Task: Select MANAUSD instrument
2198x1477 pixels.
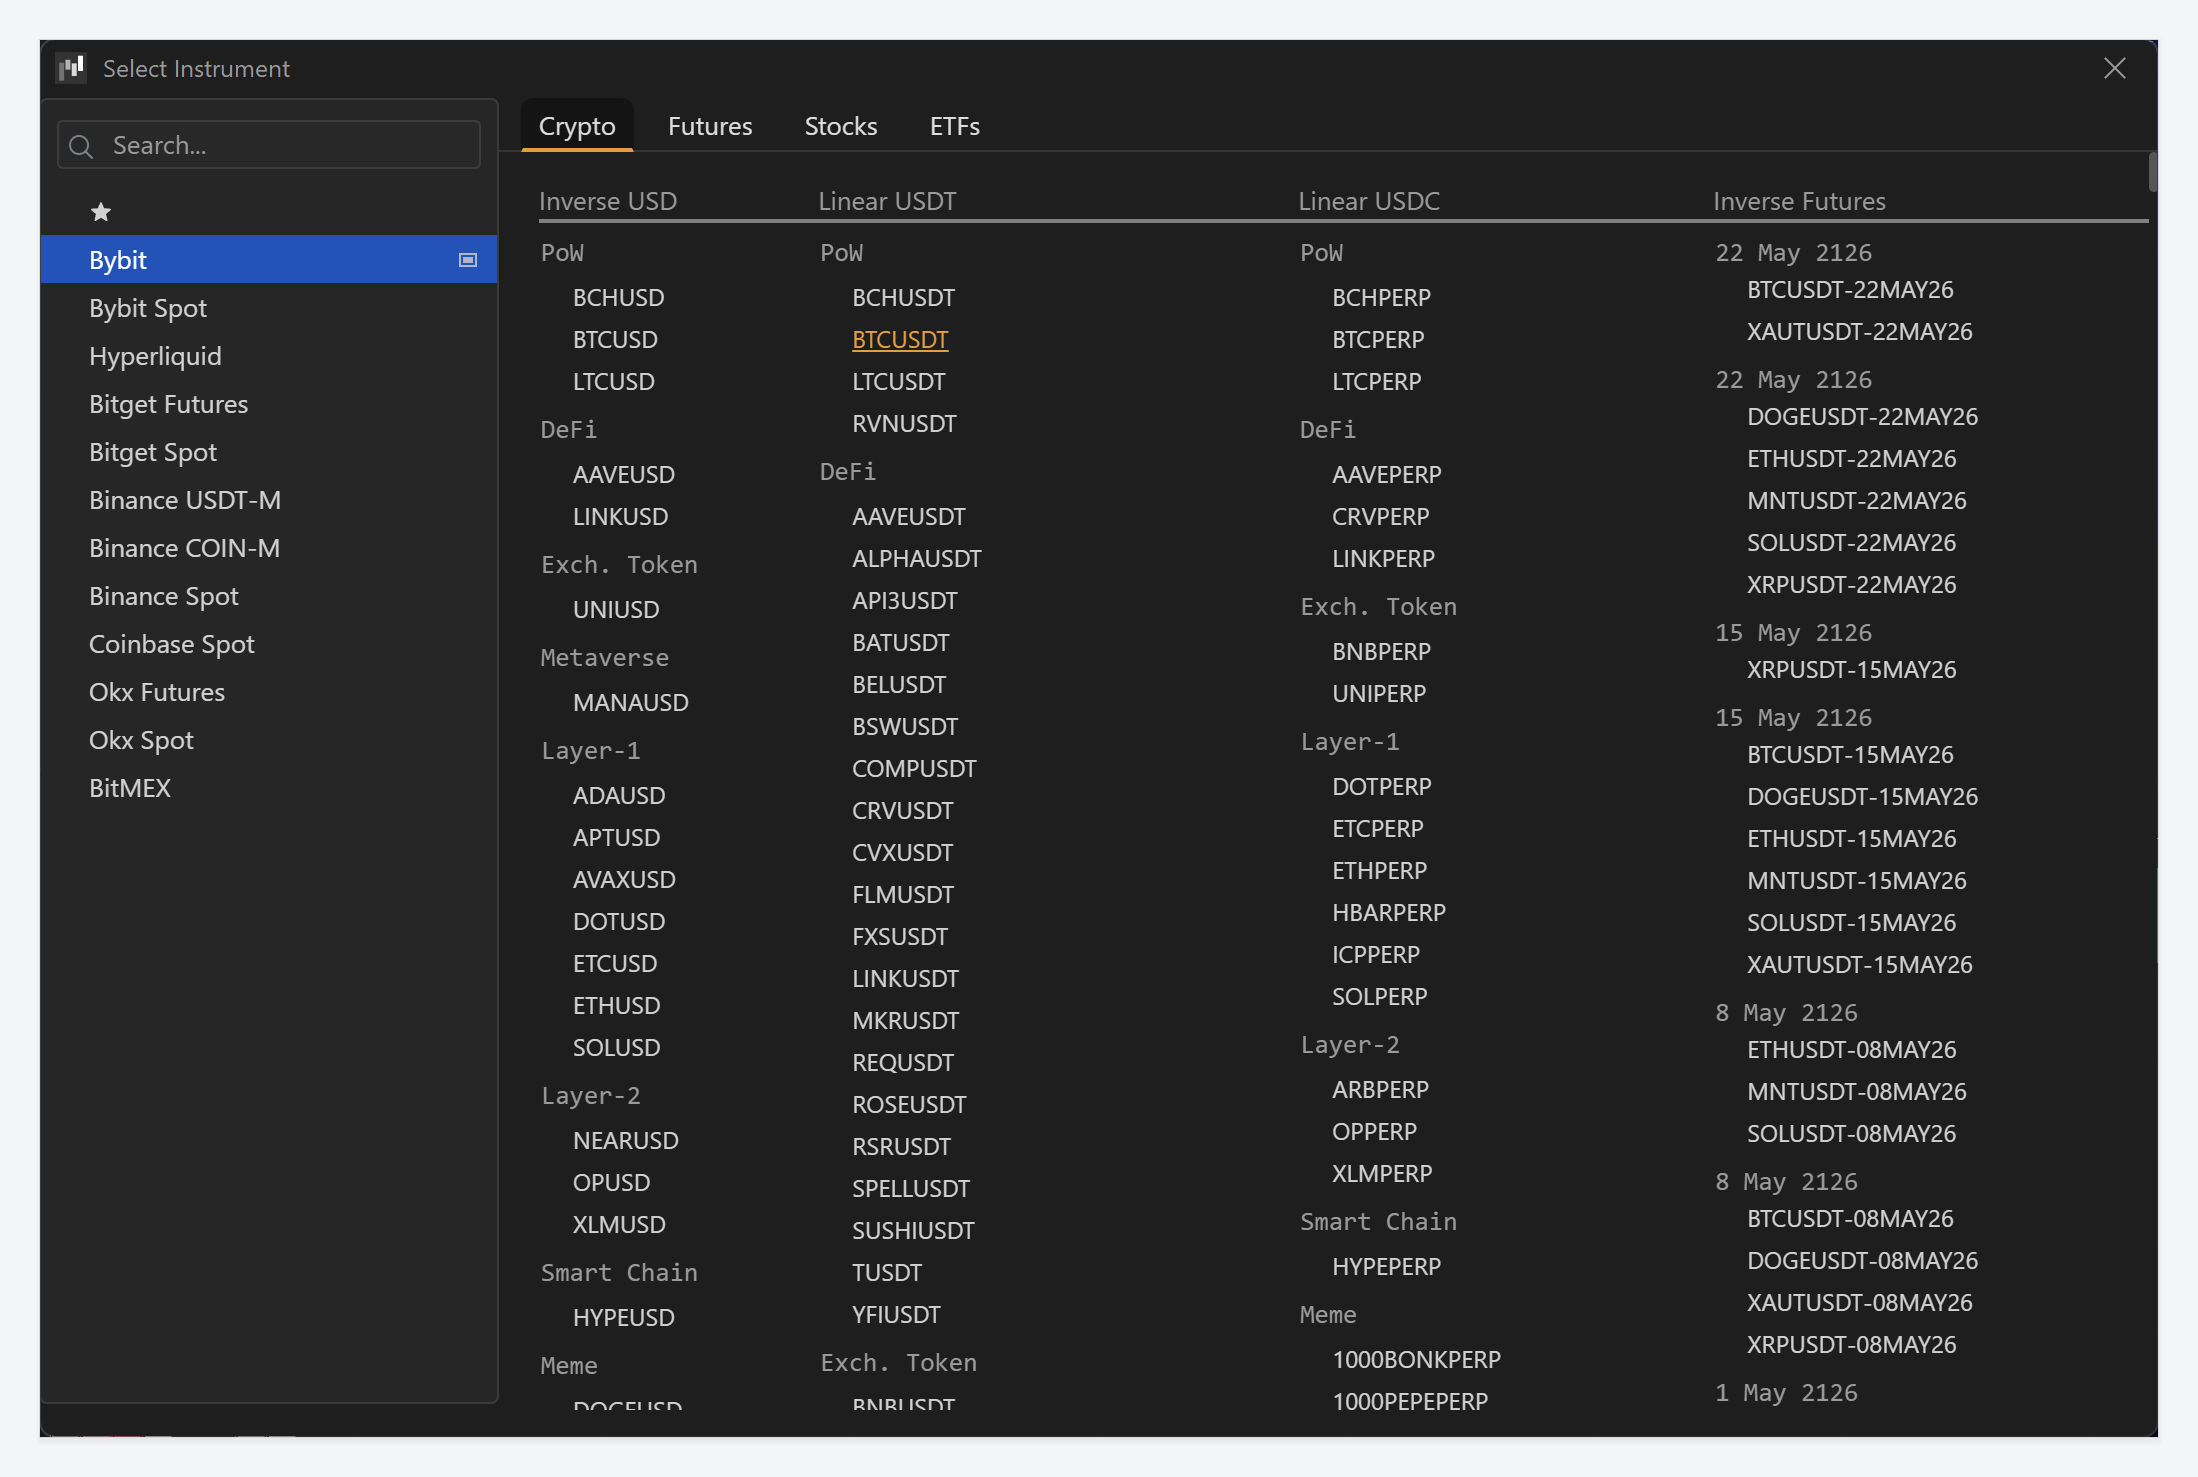Action: (631, 703)
